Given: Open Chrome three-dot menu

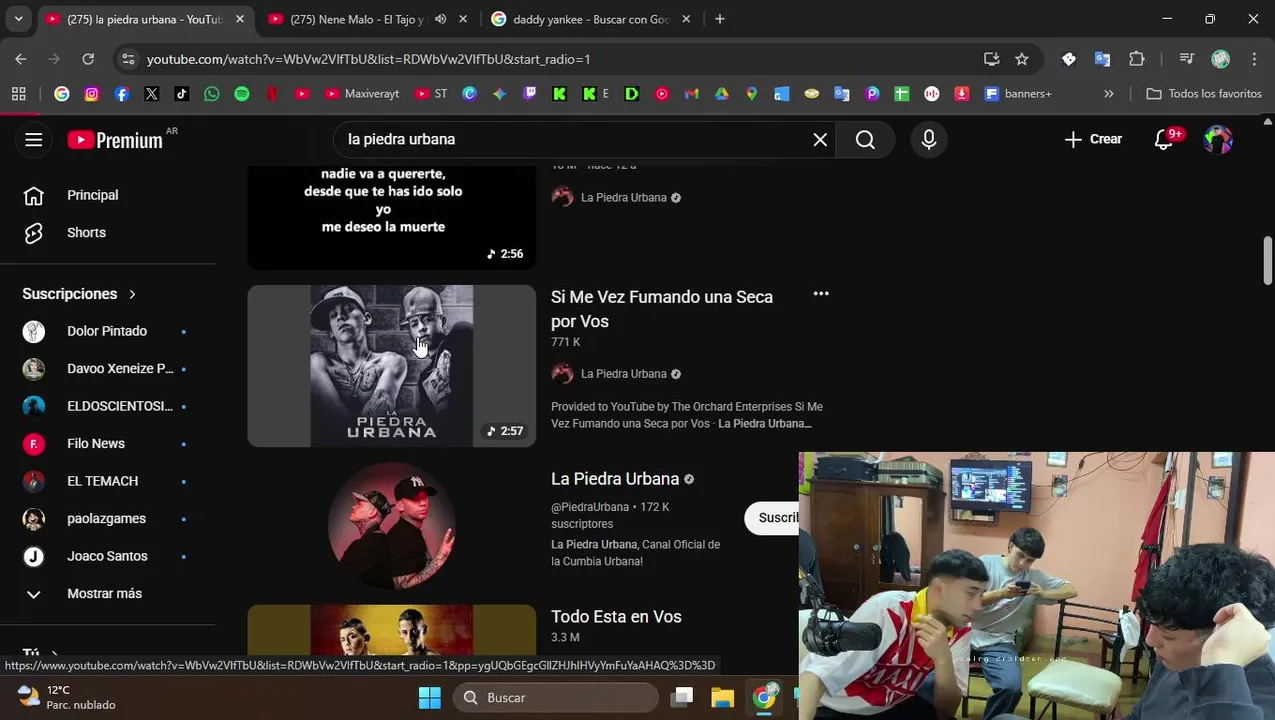Looking at the screenshot, I should pos(1254,59).
